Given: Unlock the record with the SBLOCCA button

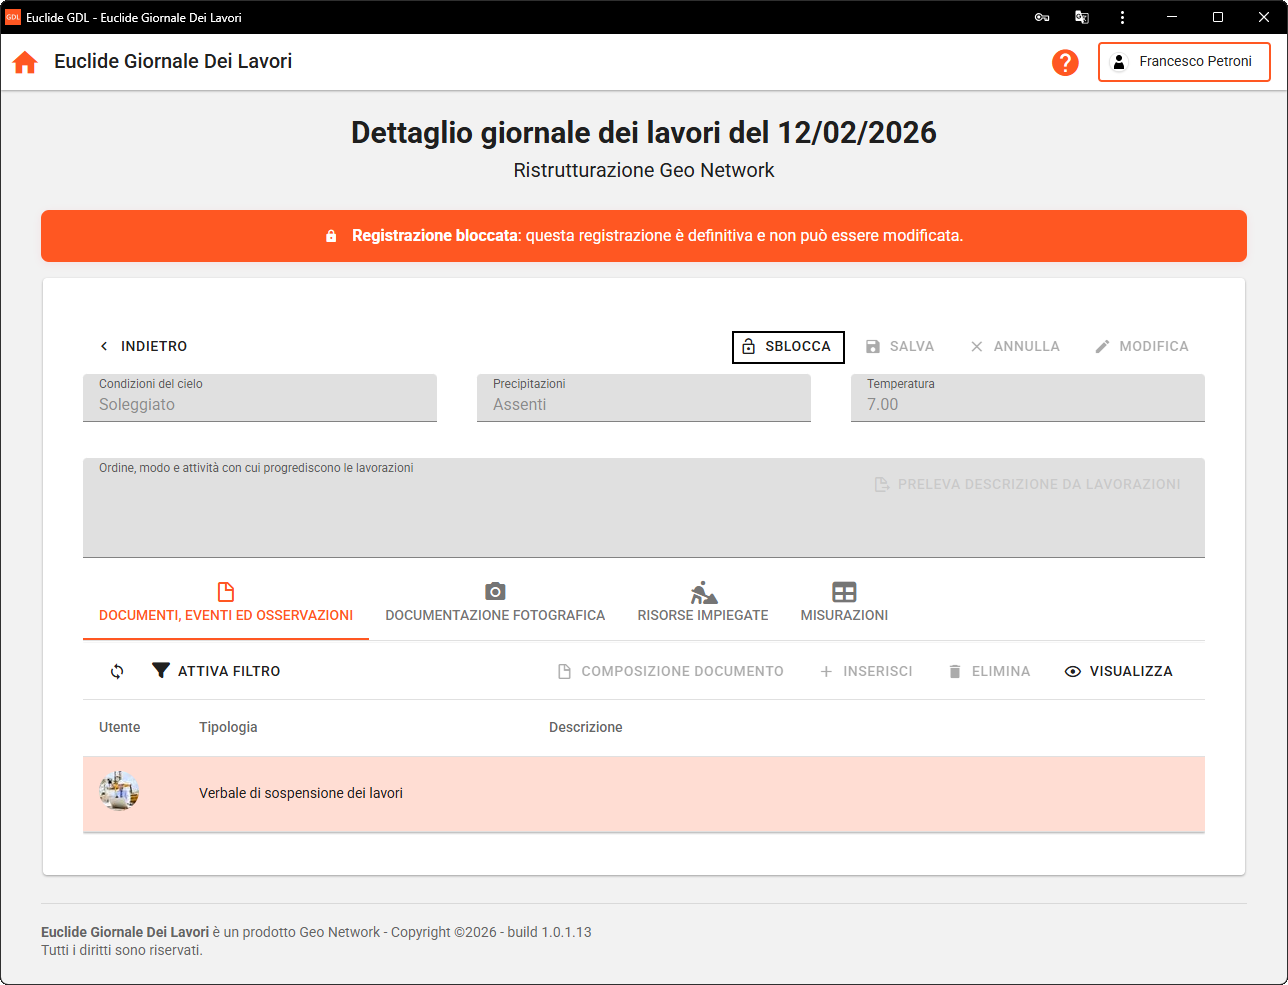Looking at the screenshot, I should [x=788, y=347].
